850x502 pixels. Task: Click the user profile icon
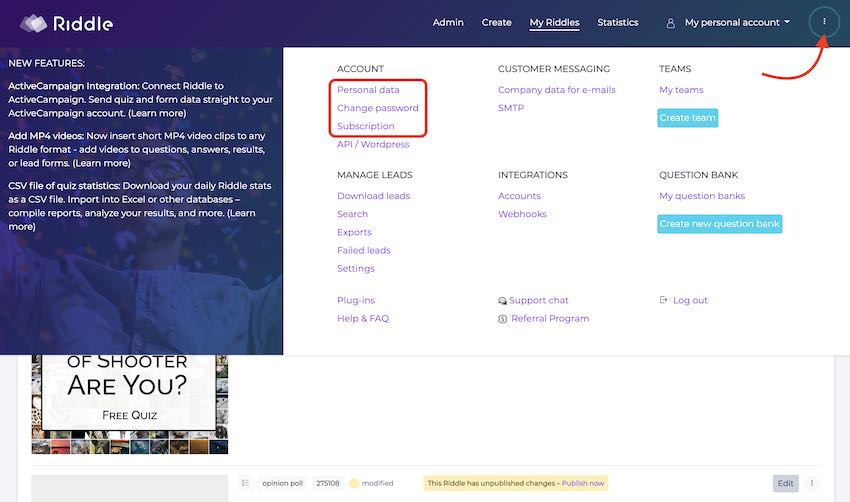click(671, 23)
